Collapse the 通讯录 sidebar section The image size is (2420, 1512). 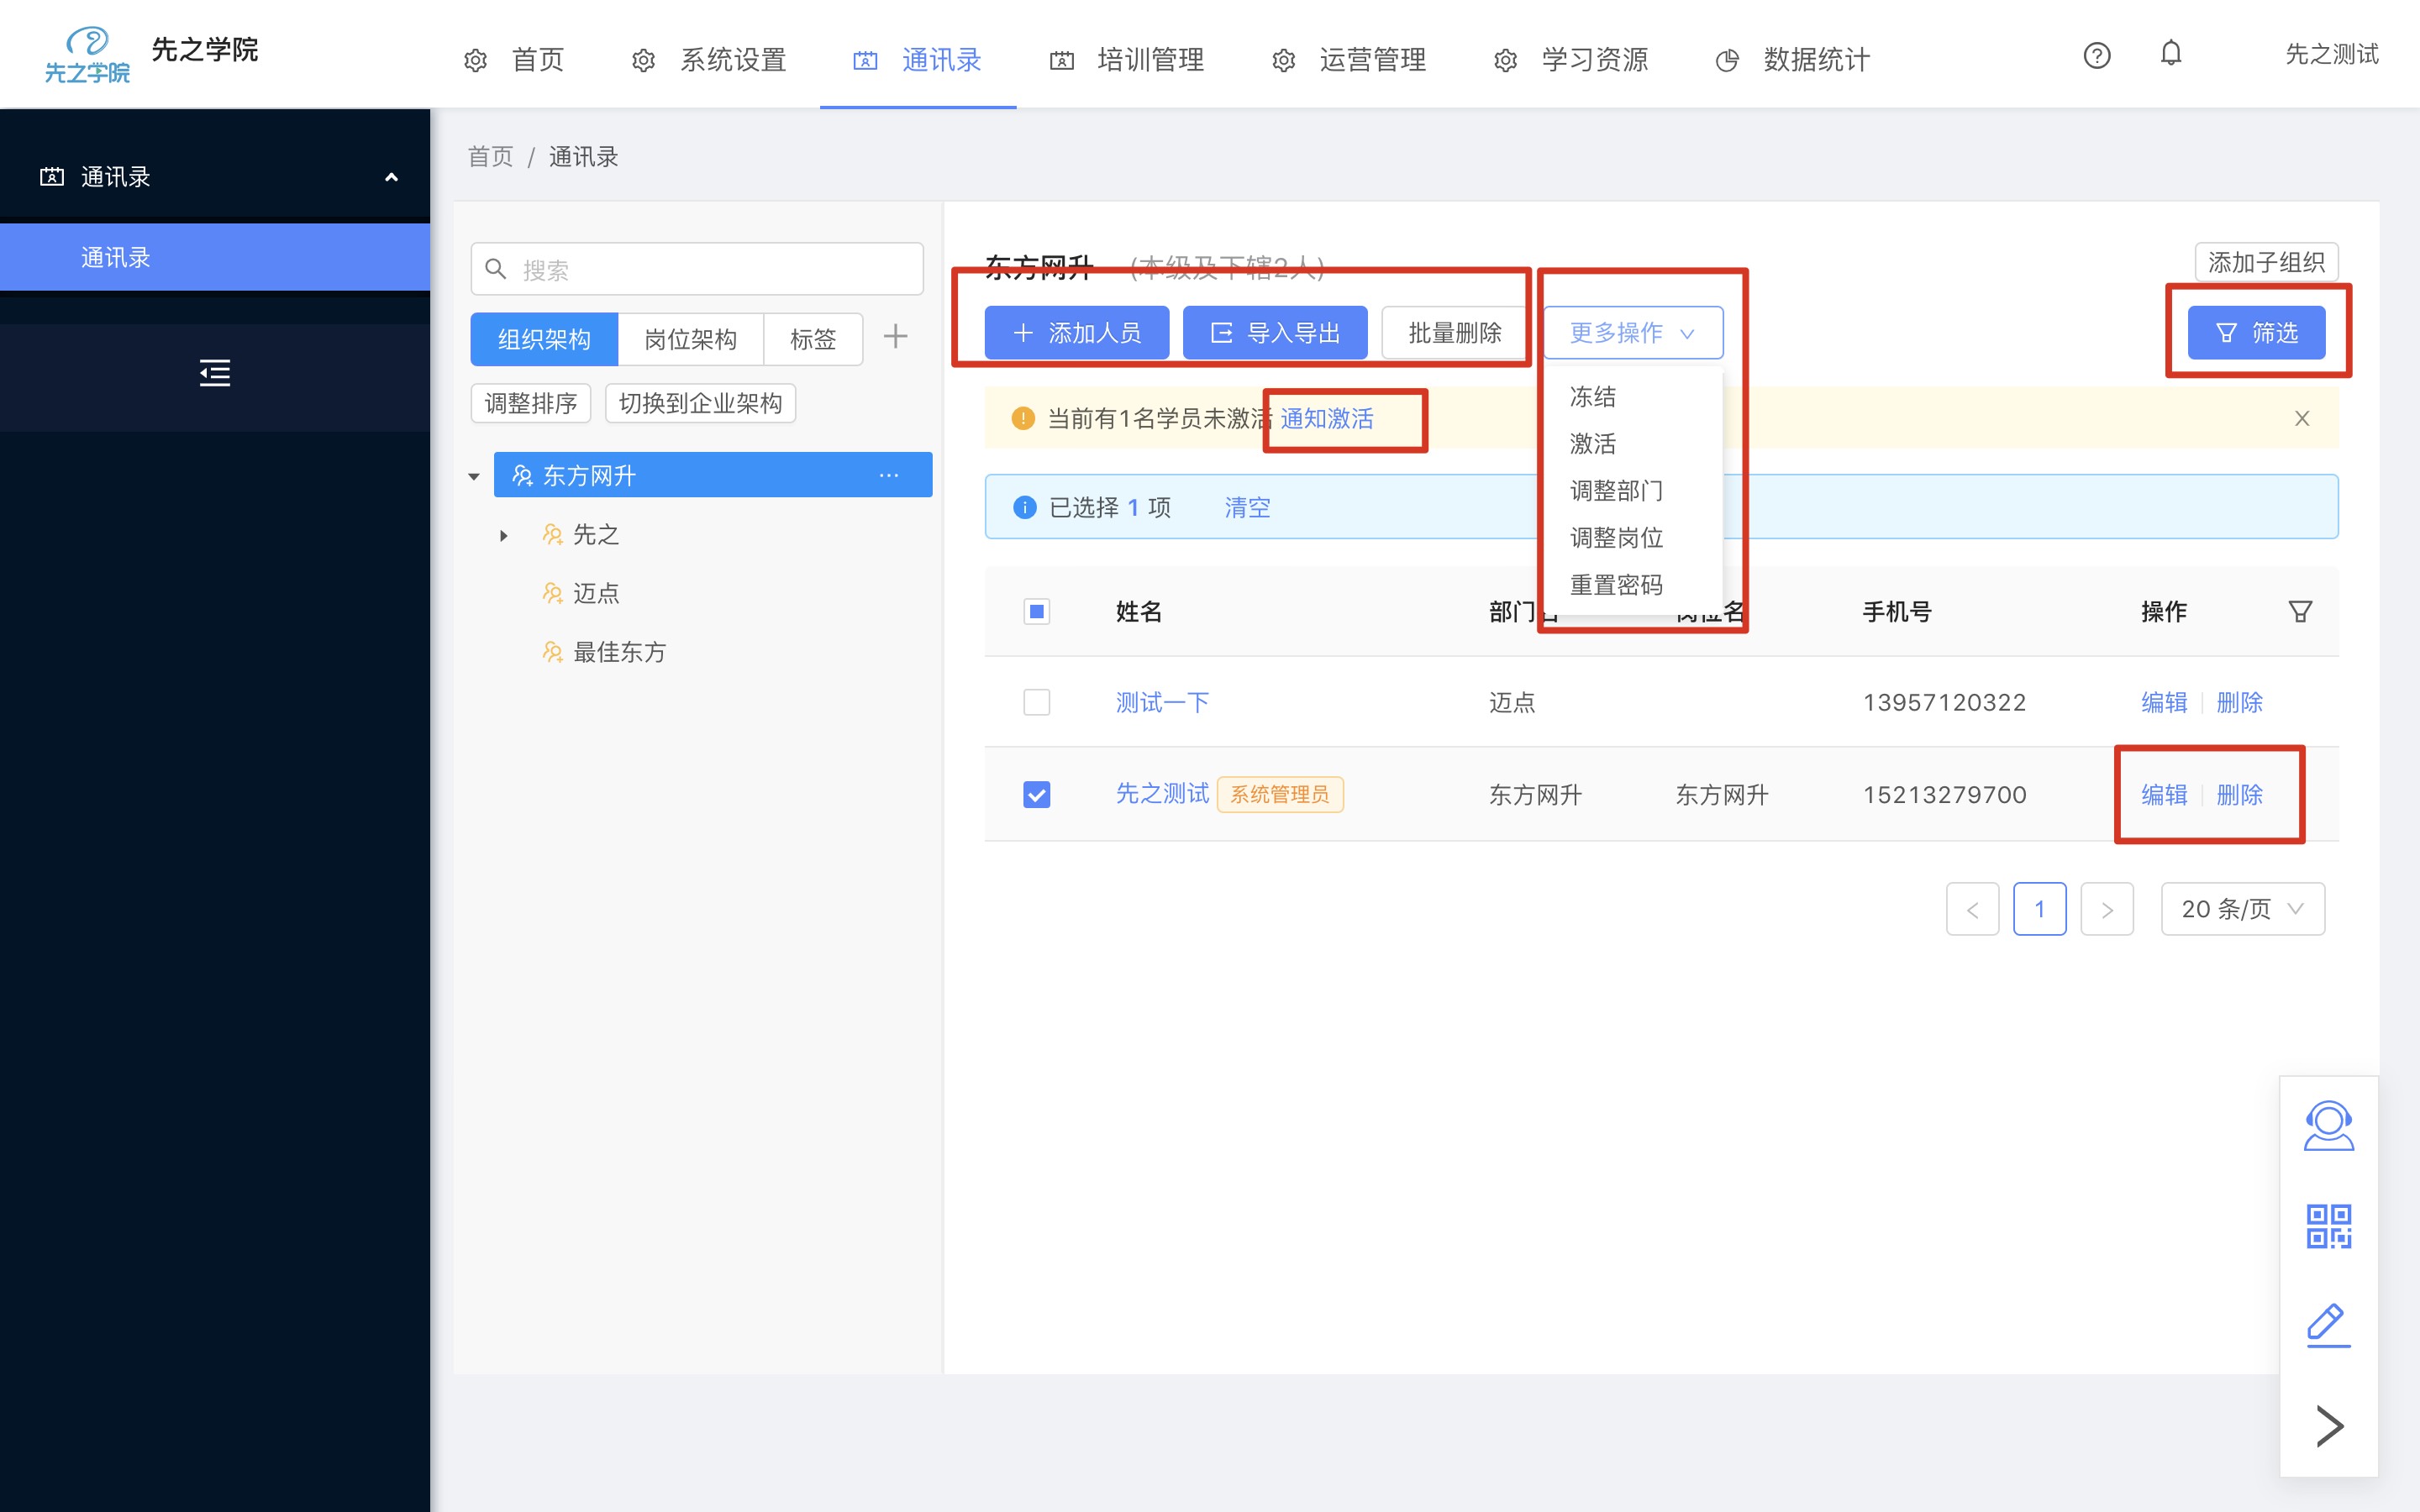[392, 177]
